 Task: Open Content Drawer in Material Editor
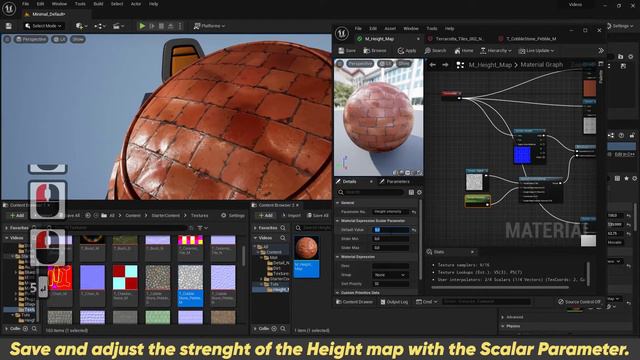(354, 302)
